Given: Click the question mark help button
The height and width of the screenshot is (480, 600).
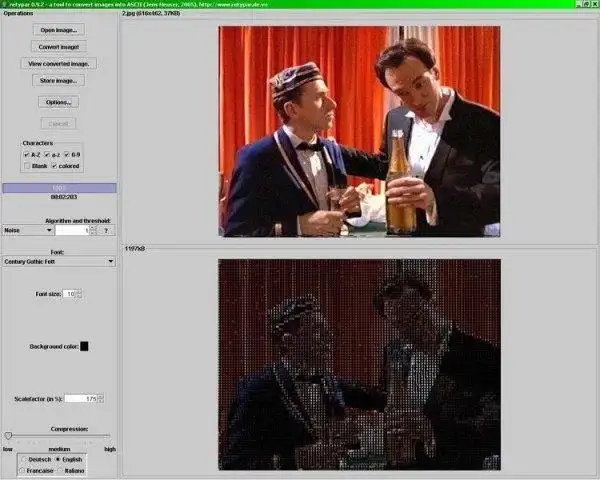Looking at the screenshot, I should coord(106,230).
